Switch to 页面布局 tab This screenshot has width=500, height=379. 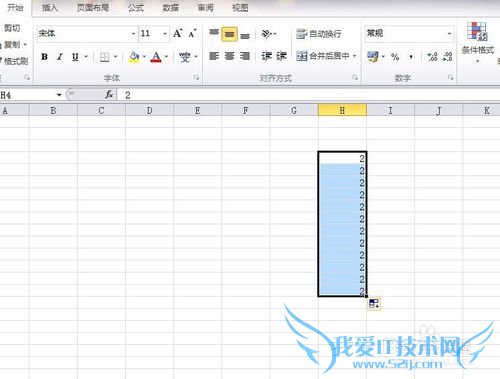[93, 8]
